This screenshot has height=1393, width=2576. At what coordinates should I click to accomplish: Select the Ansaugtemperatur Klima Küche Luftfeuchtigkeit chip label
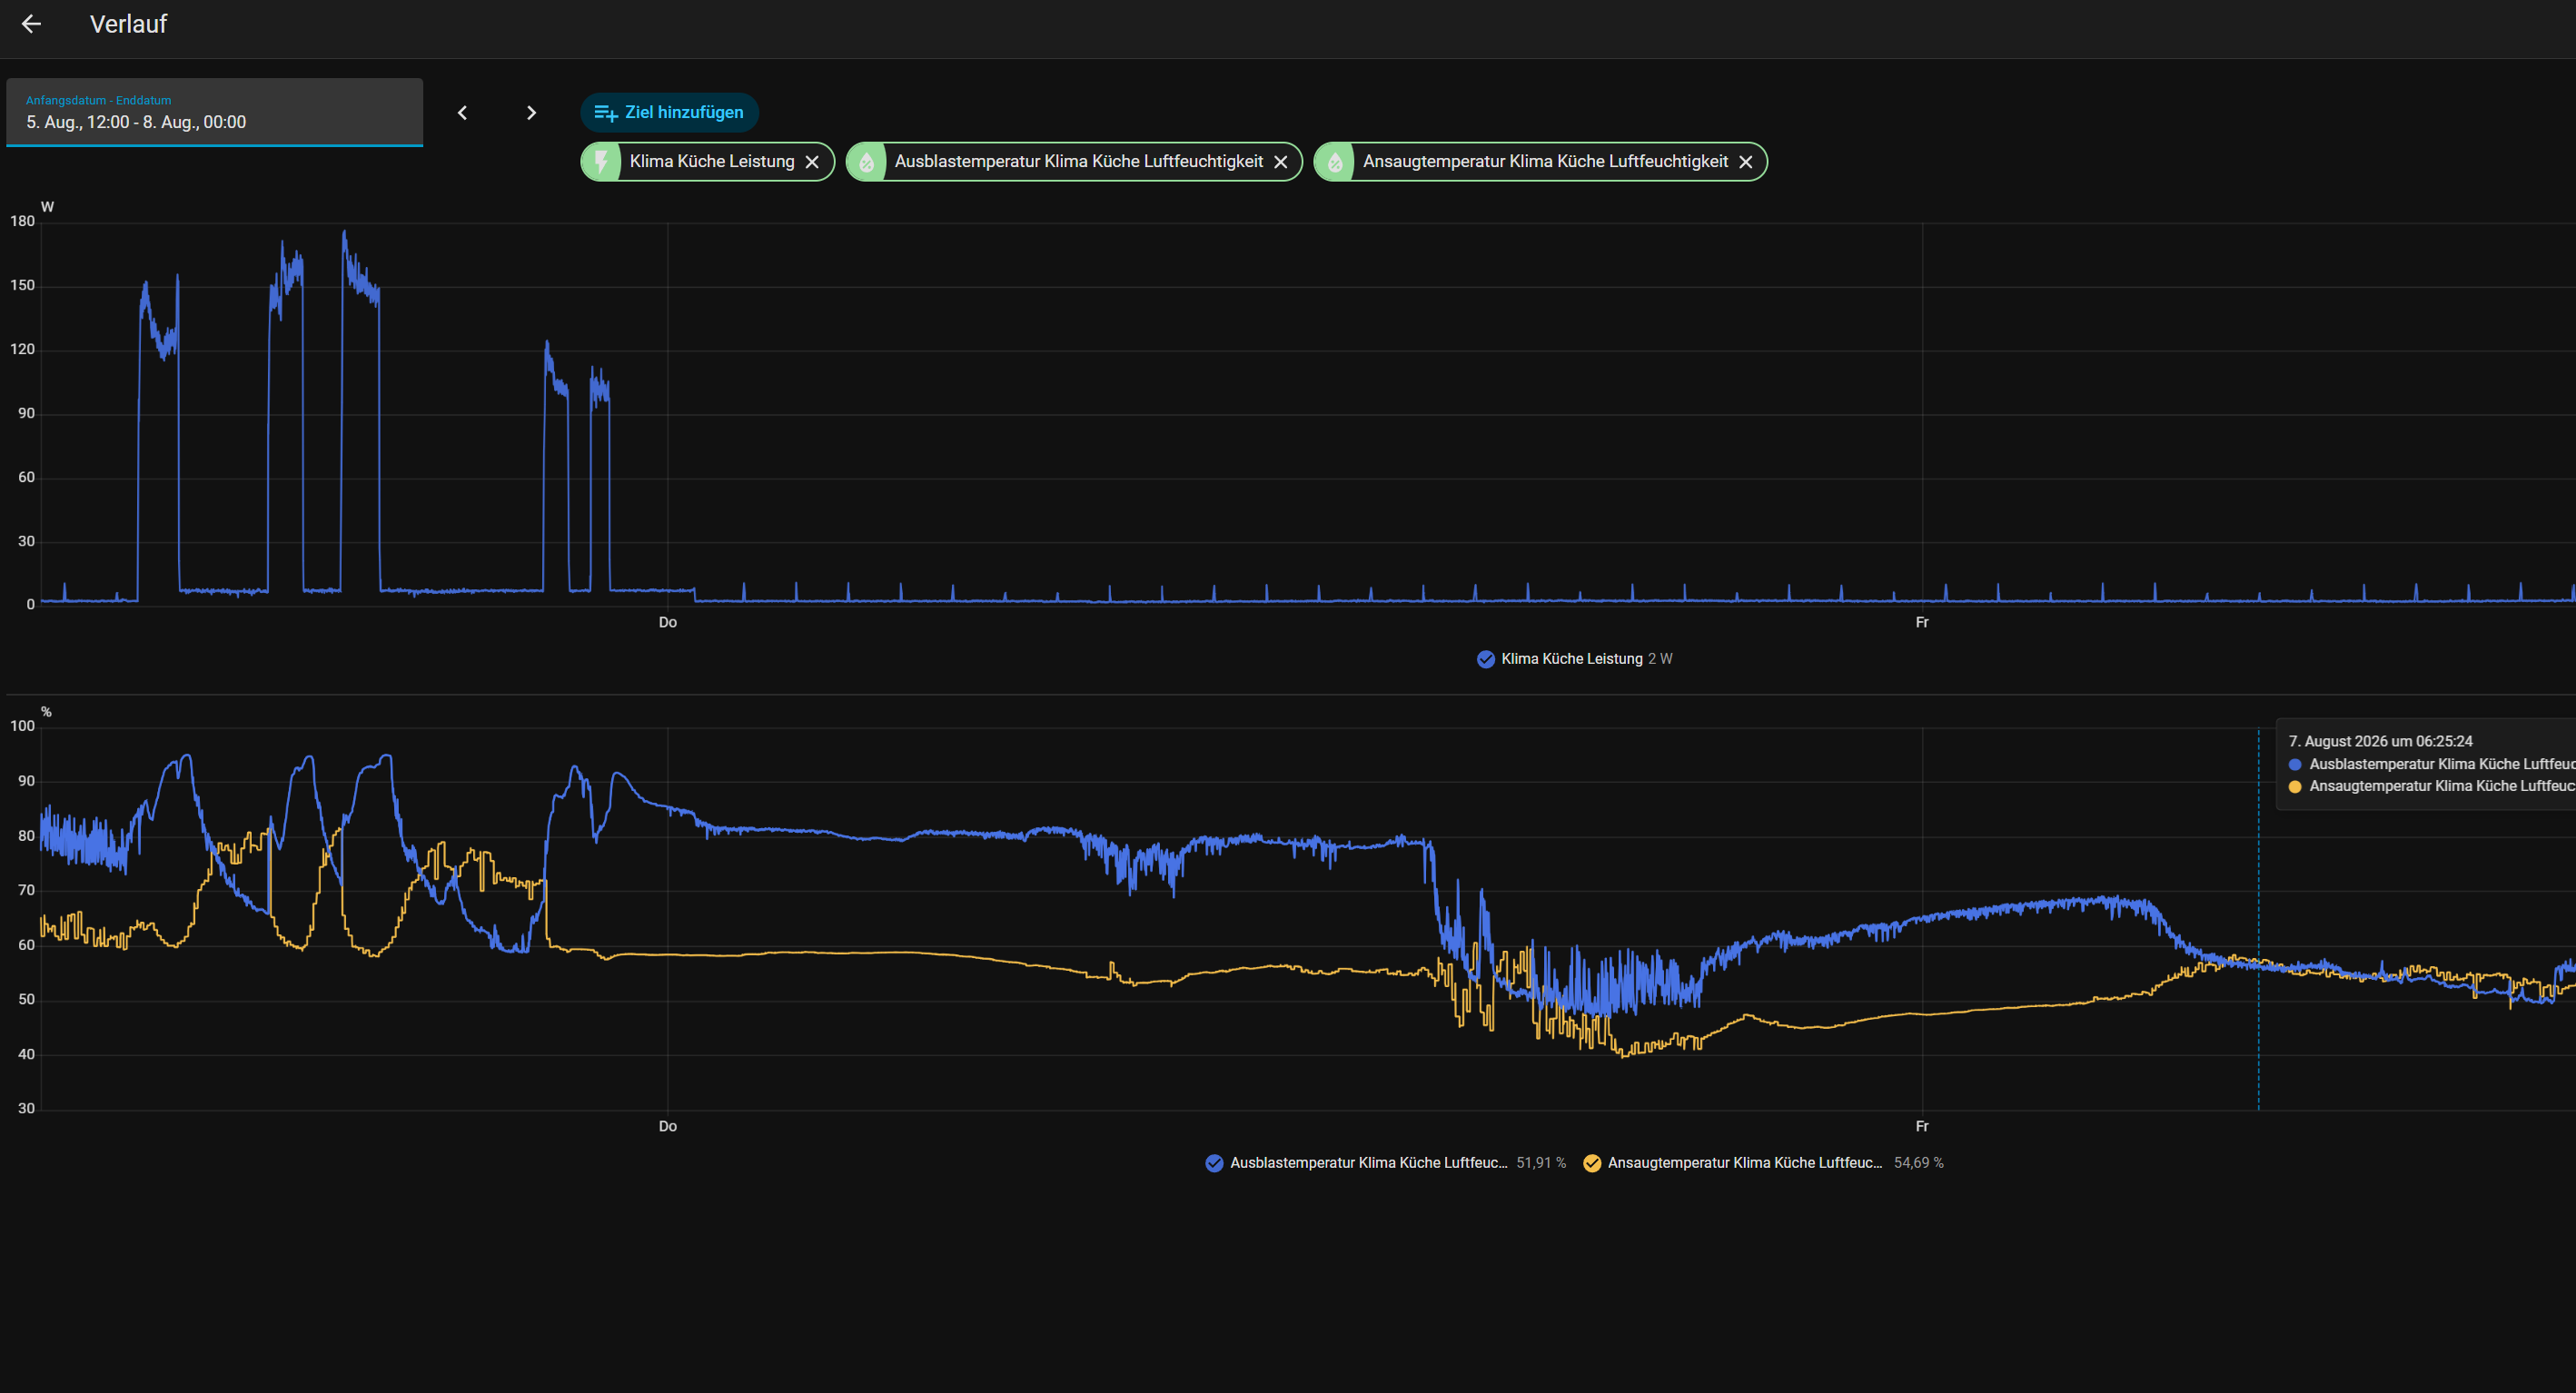1545,161
